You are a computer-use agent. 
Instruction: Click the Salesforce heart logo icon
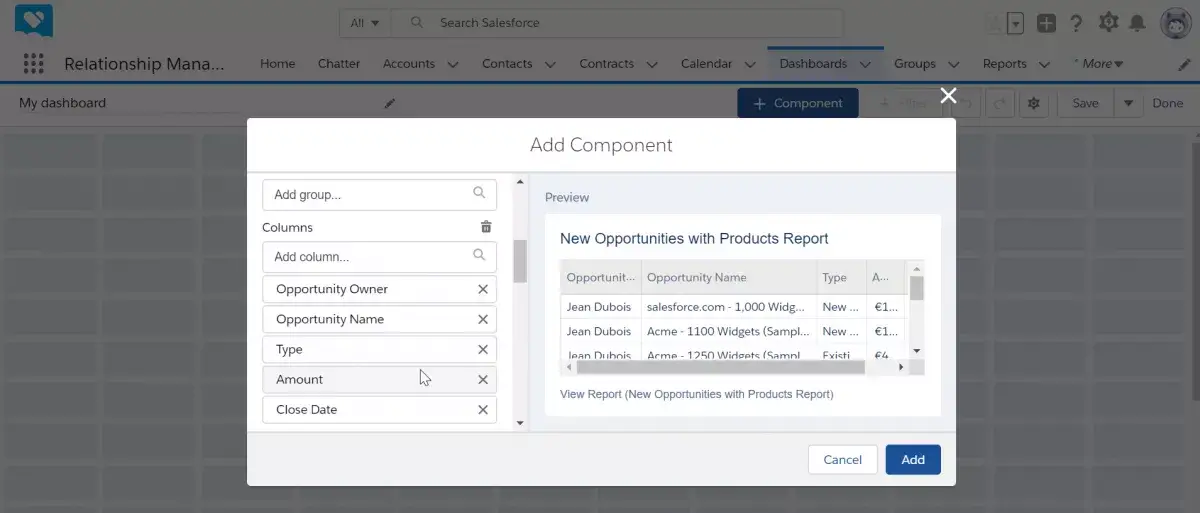(x=34, y=21)
